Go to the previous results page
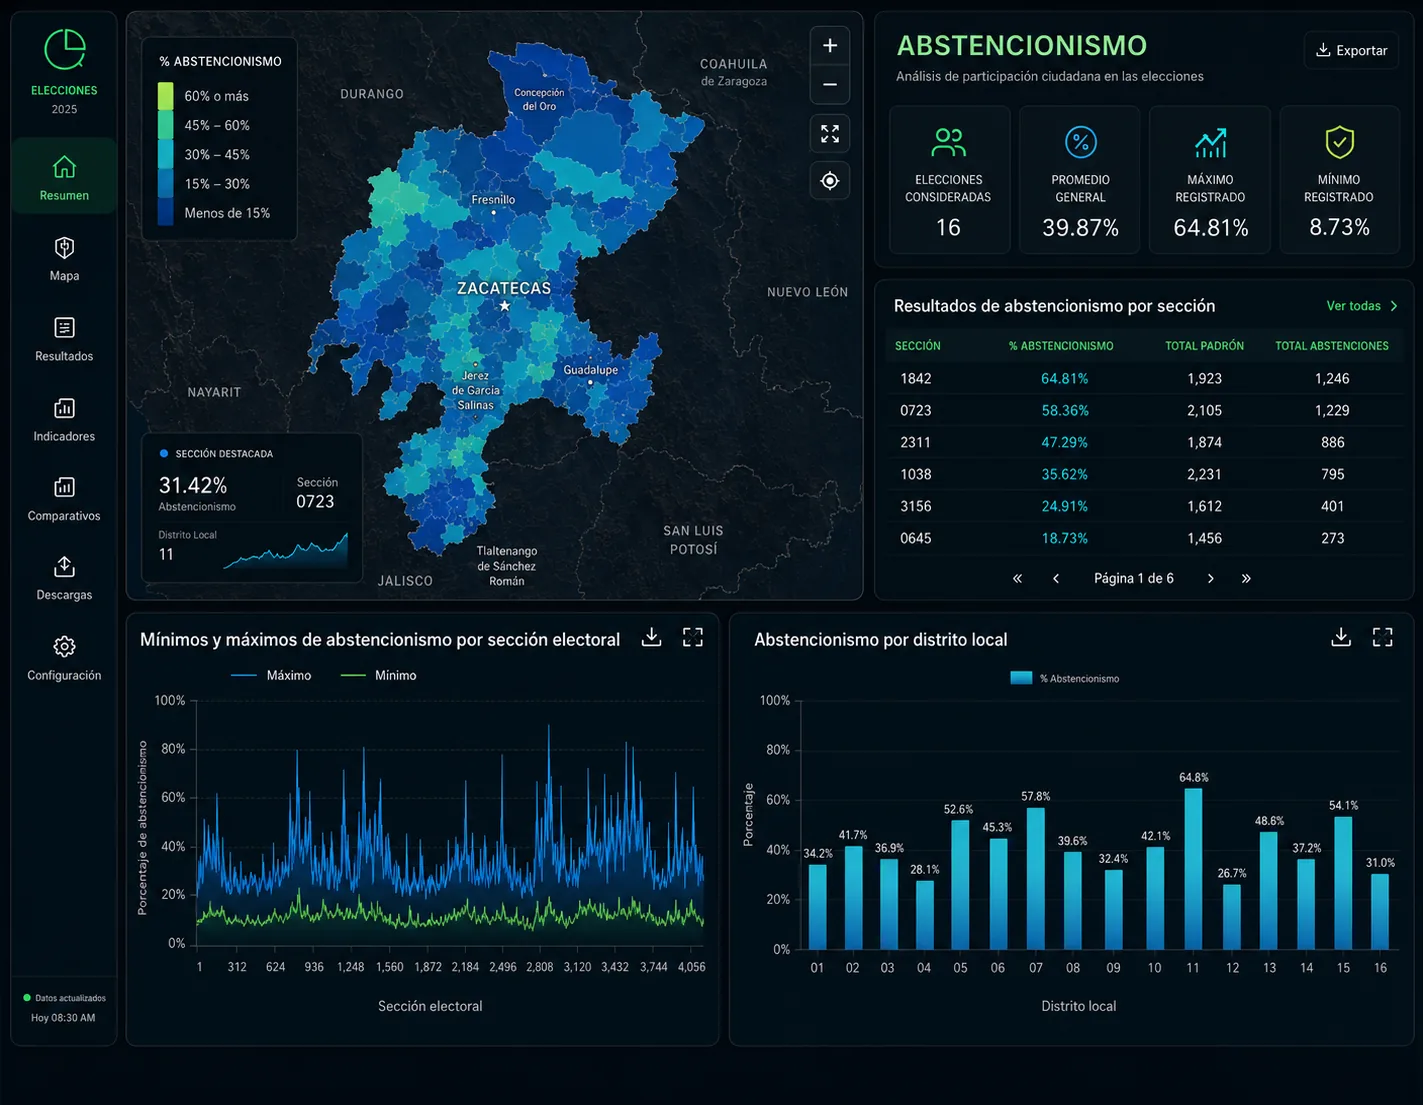Screen dimensions: 1423x1105 point(1056,579)
